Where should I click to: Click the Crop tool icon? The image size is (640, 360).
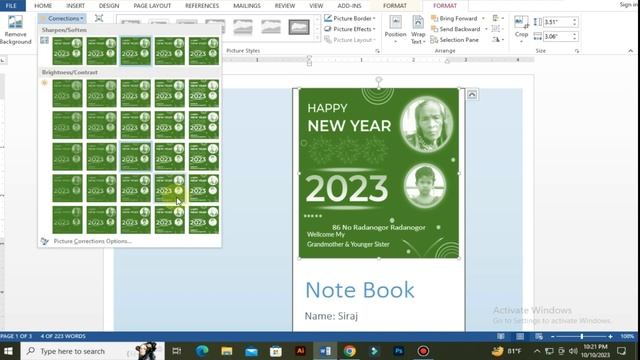[521, 22]
